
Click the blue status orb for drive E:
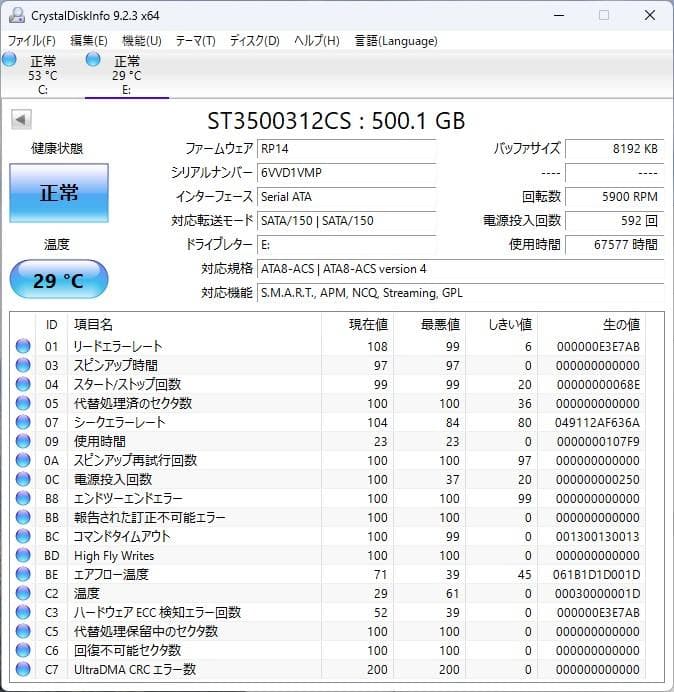point(93,60)
